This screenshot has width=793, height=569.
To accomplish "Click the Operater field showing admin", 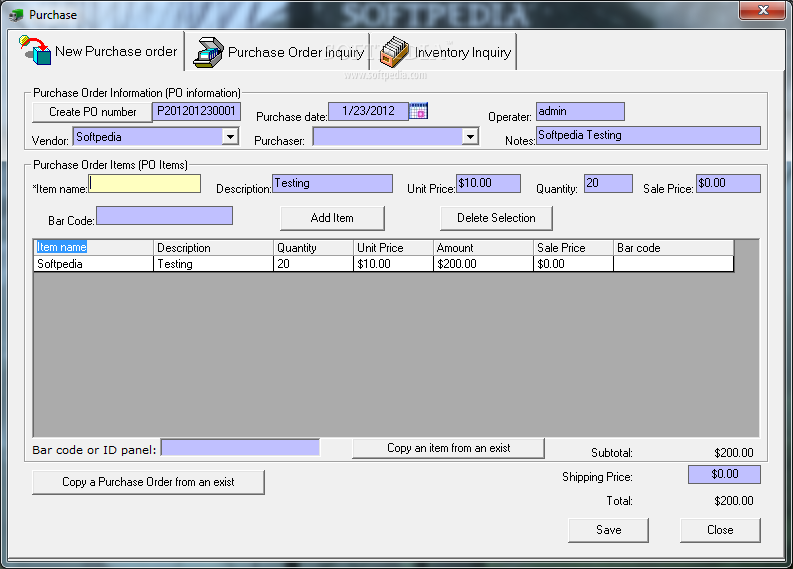I will [580, 111].
